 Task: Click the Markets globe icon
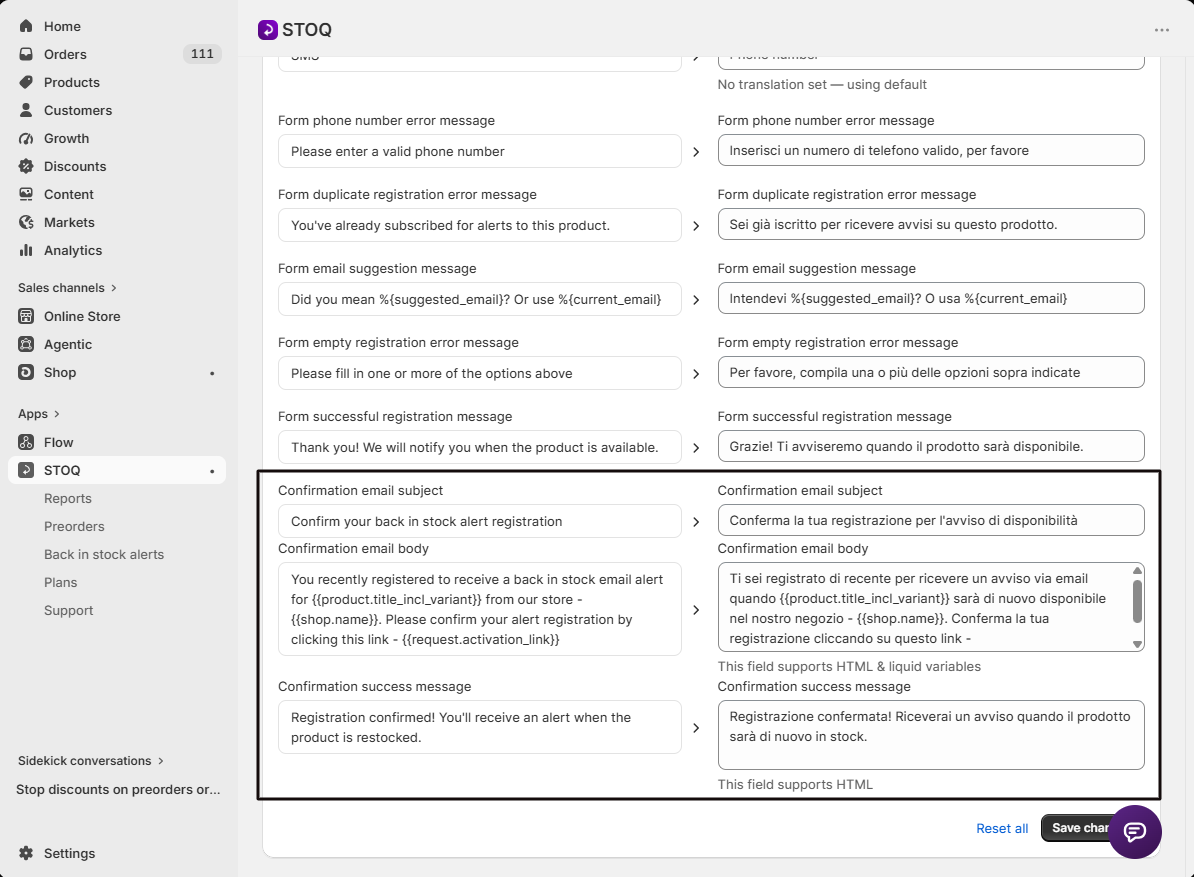click(x=26, y=222)
